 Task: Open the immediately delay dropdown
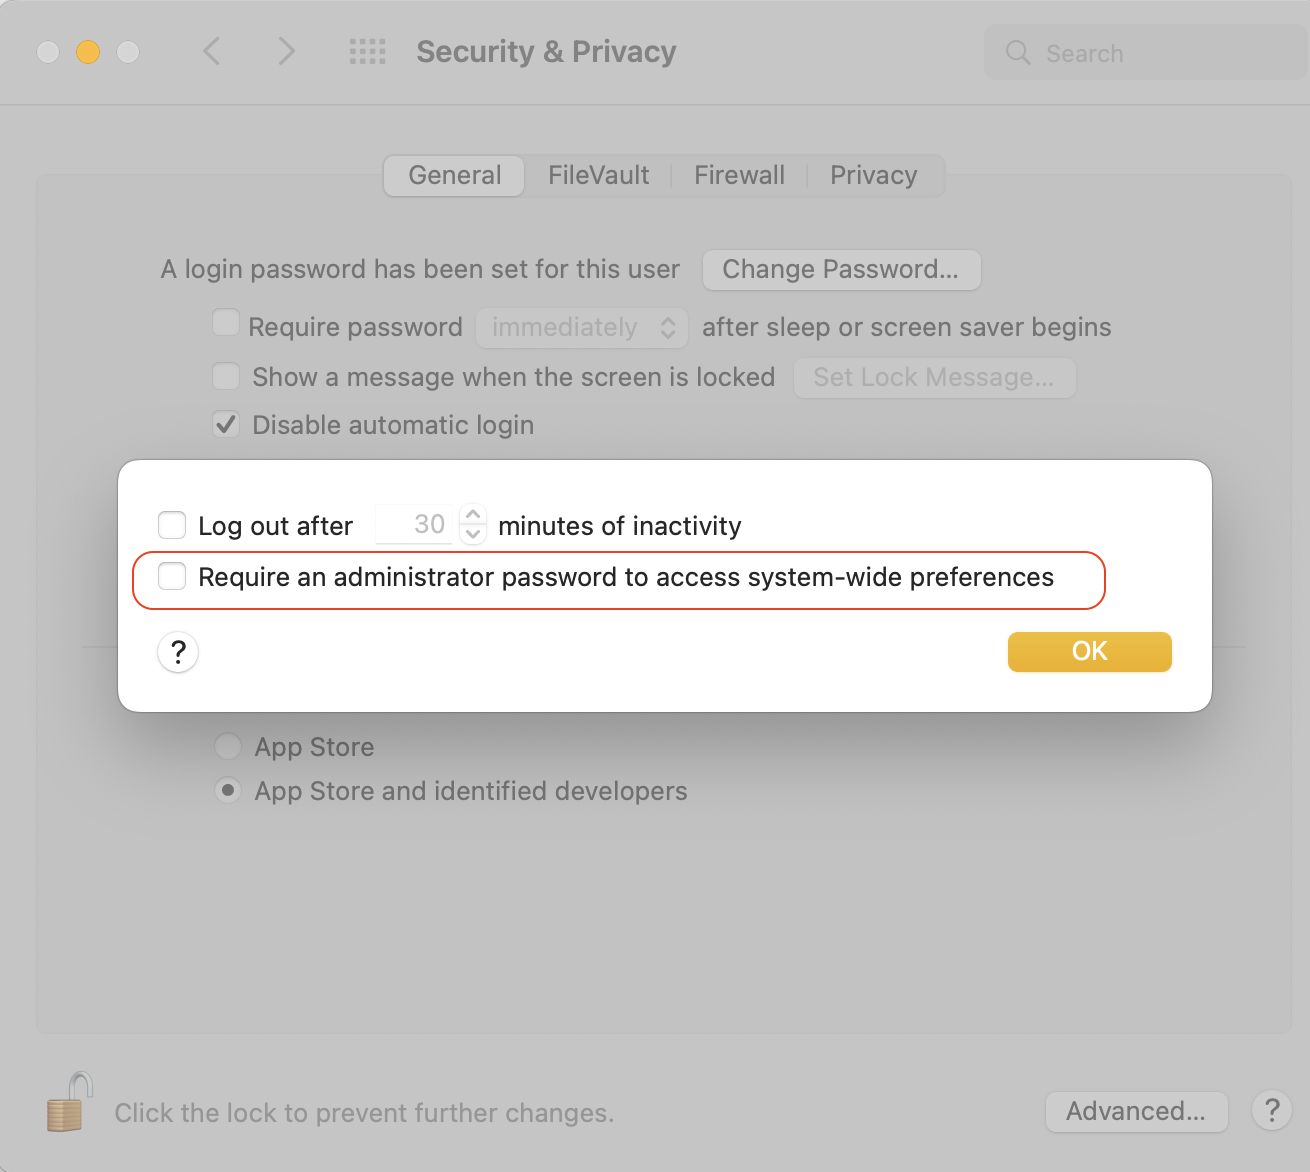coord(581,328)
